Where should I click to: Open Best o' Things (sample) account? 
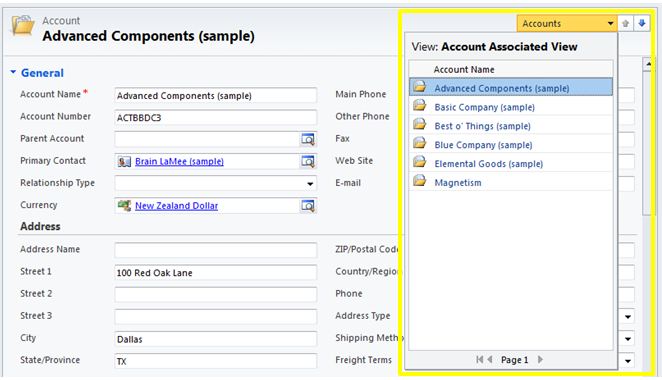[x=483, y=126]
